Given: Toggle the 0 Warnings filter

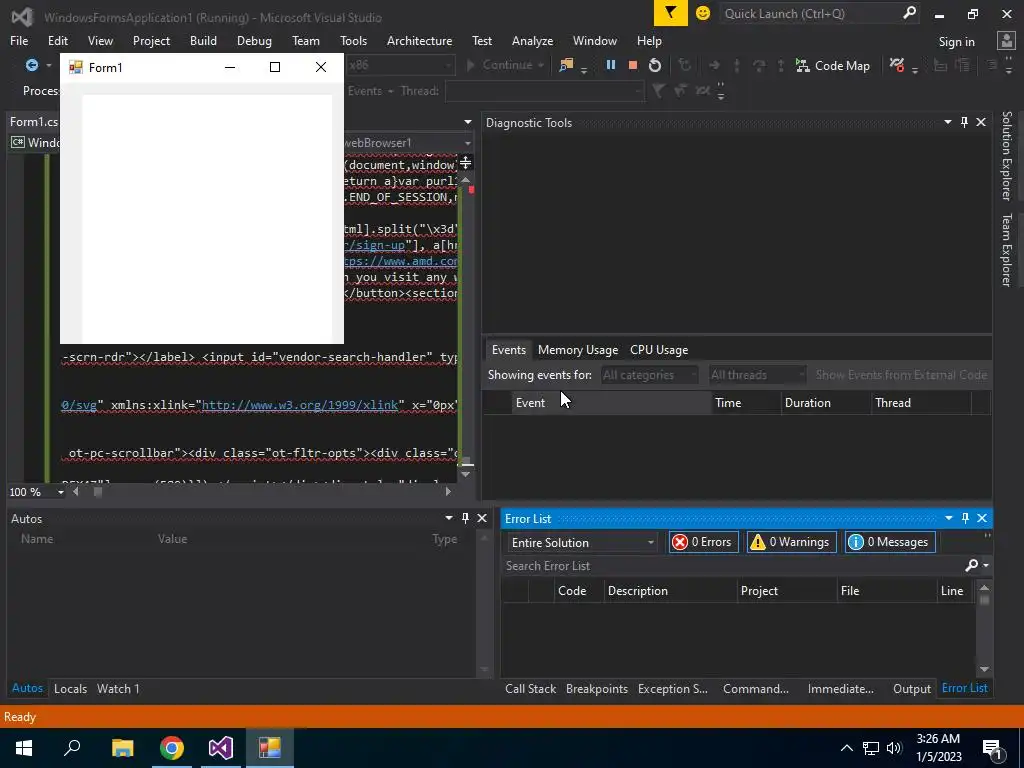Looking at the screenshot, I should click(792, 542).
